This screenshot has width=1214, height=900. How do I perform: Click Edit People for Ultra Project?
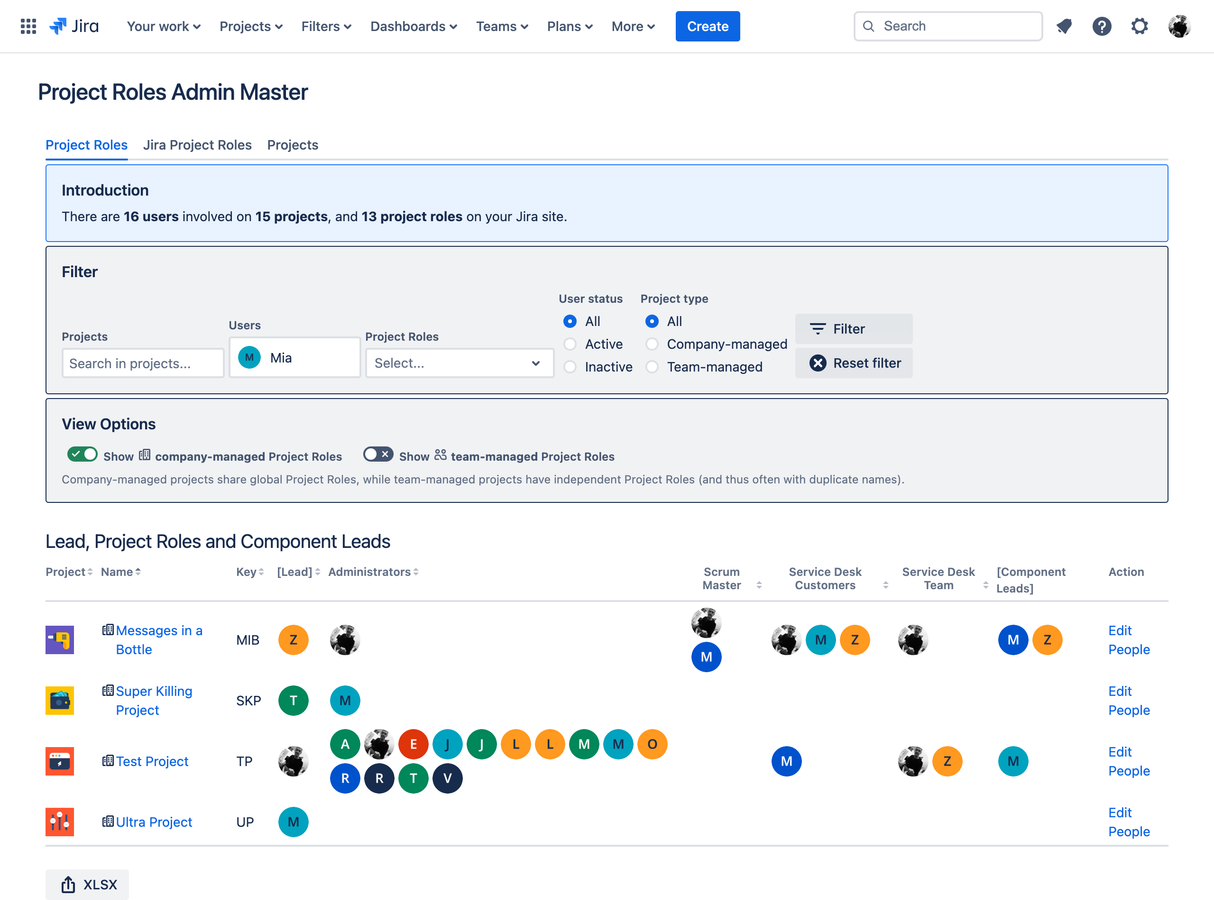1129,822
